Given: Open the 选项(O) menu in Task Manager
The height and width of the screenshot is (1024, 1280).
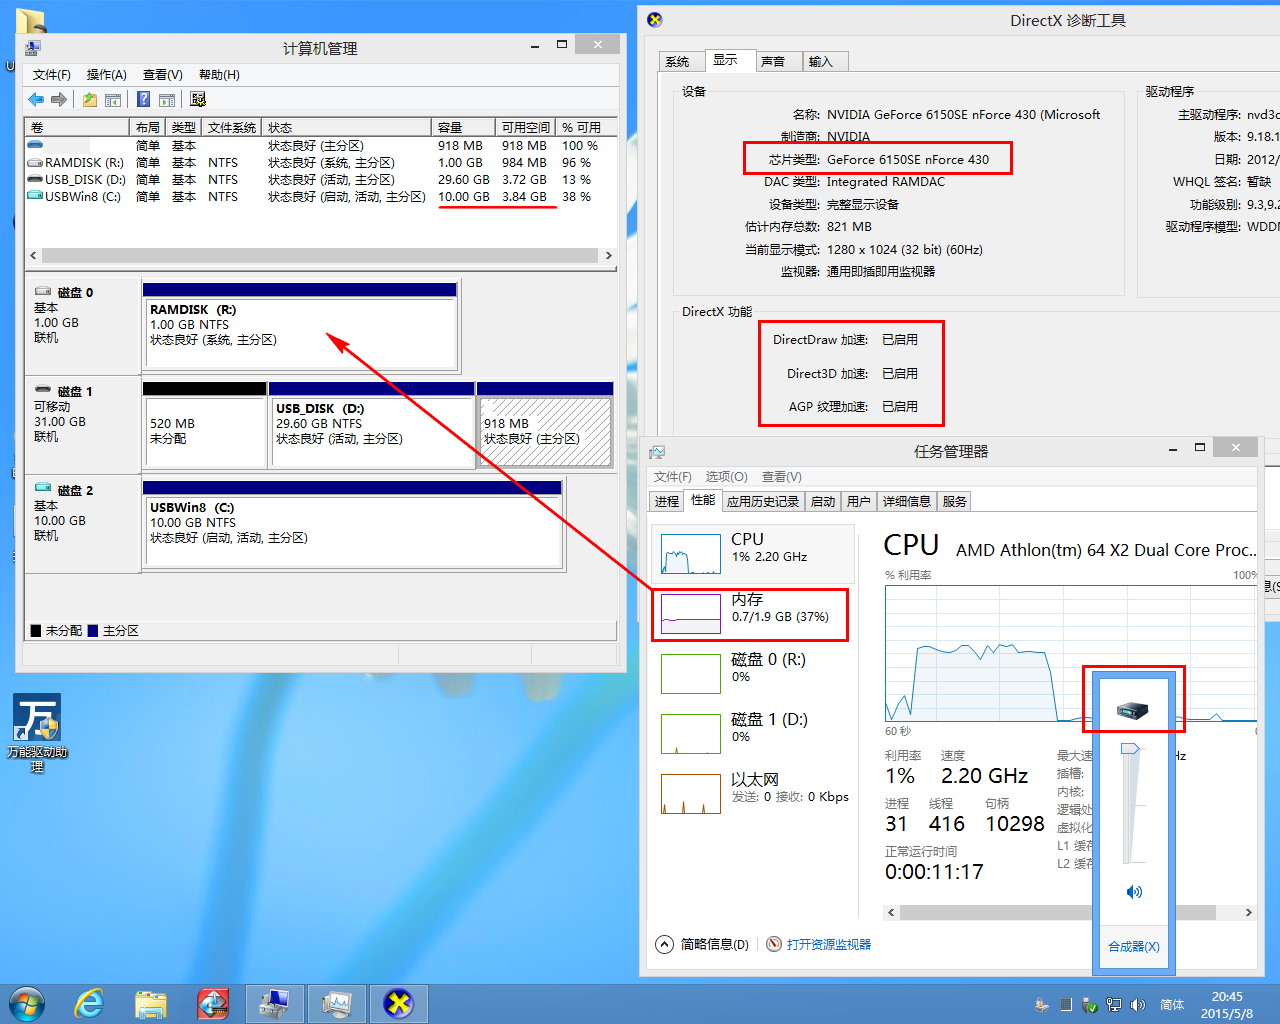Looking at the screenshot, I should [x=726, y=477].
